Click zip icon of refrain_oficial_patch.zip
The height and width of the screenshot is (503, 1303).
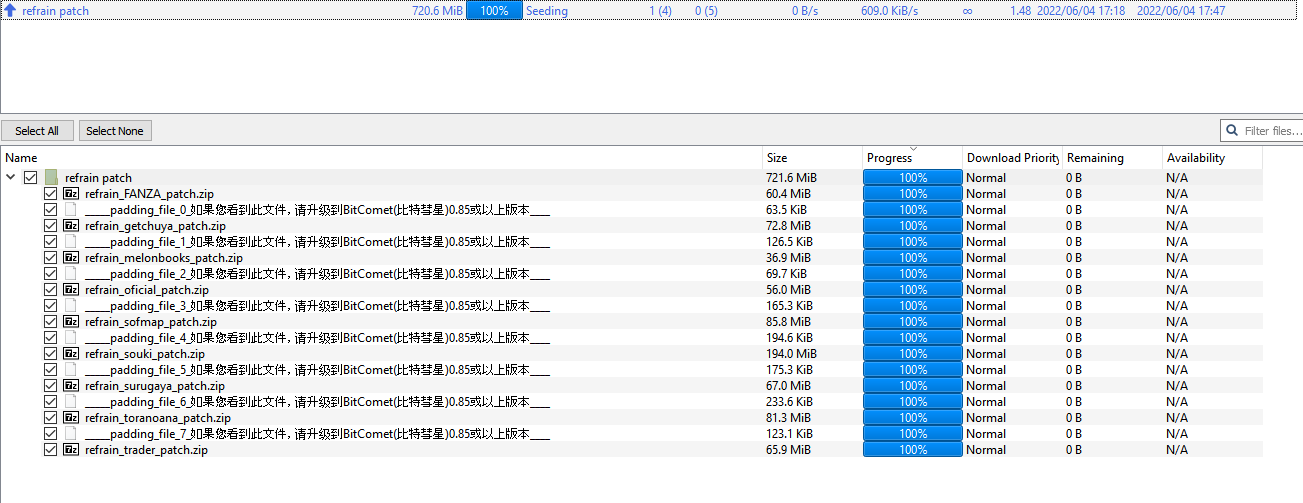71,290
